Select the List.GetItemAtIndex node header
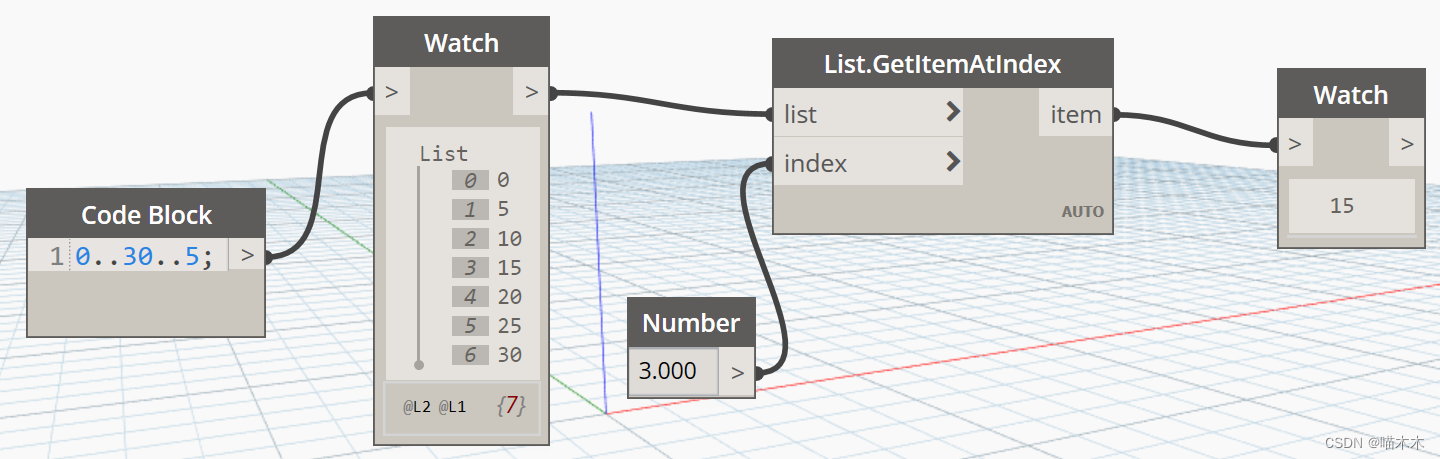 (x=943, y=65)
